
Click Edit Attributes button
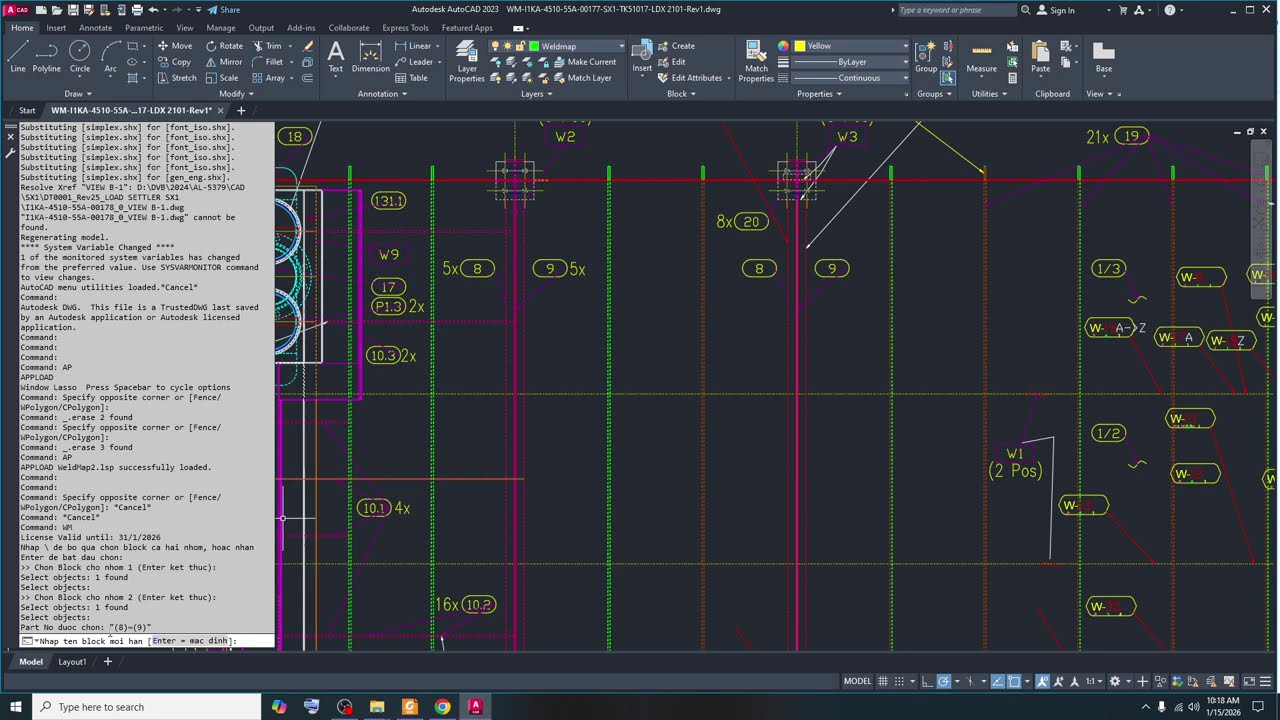(x=691, y=78)
